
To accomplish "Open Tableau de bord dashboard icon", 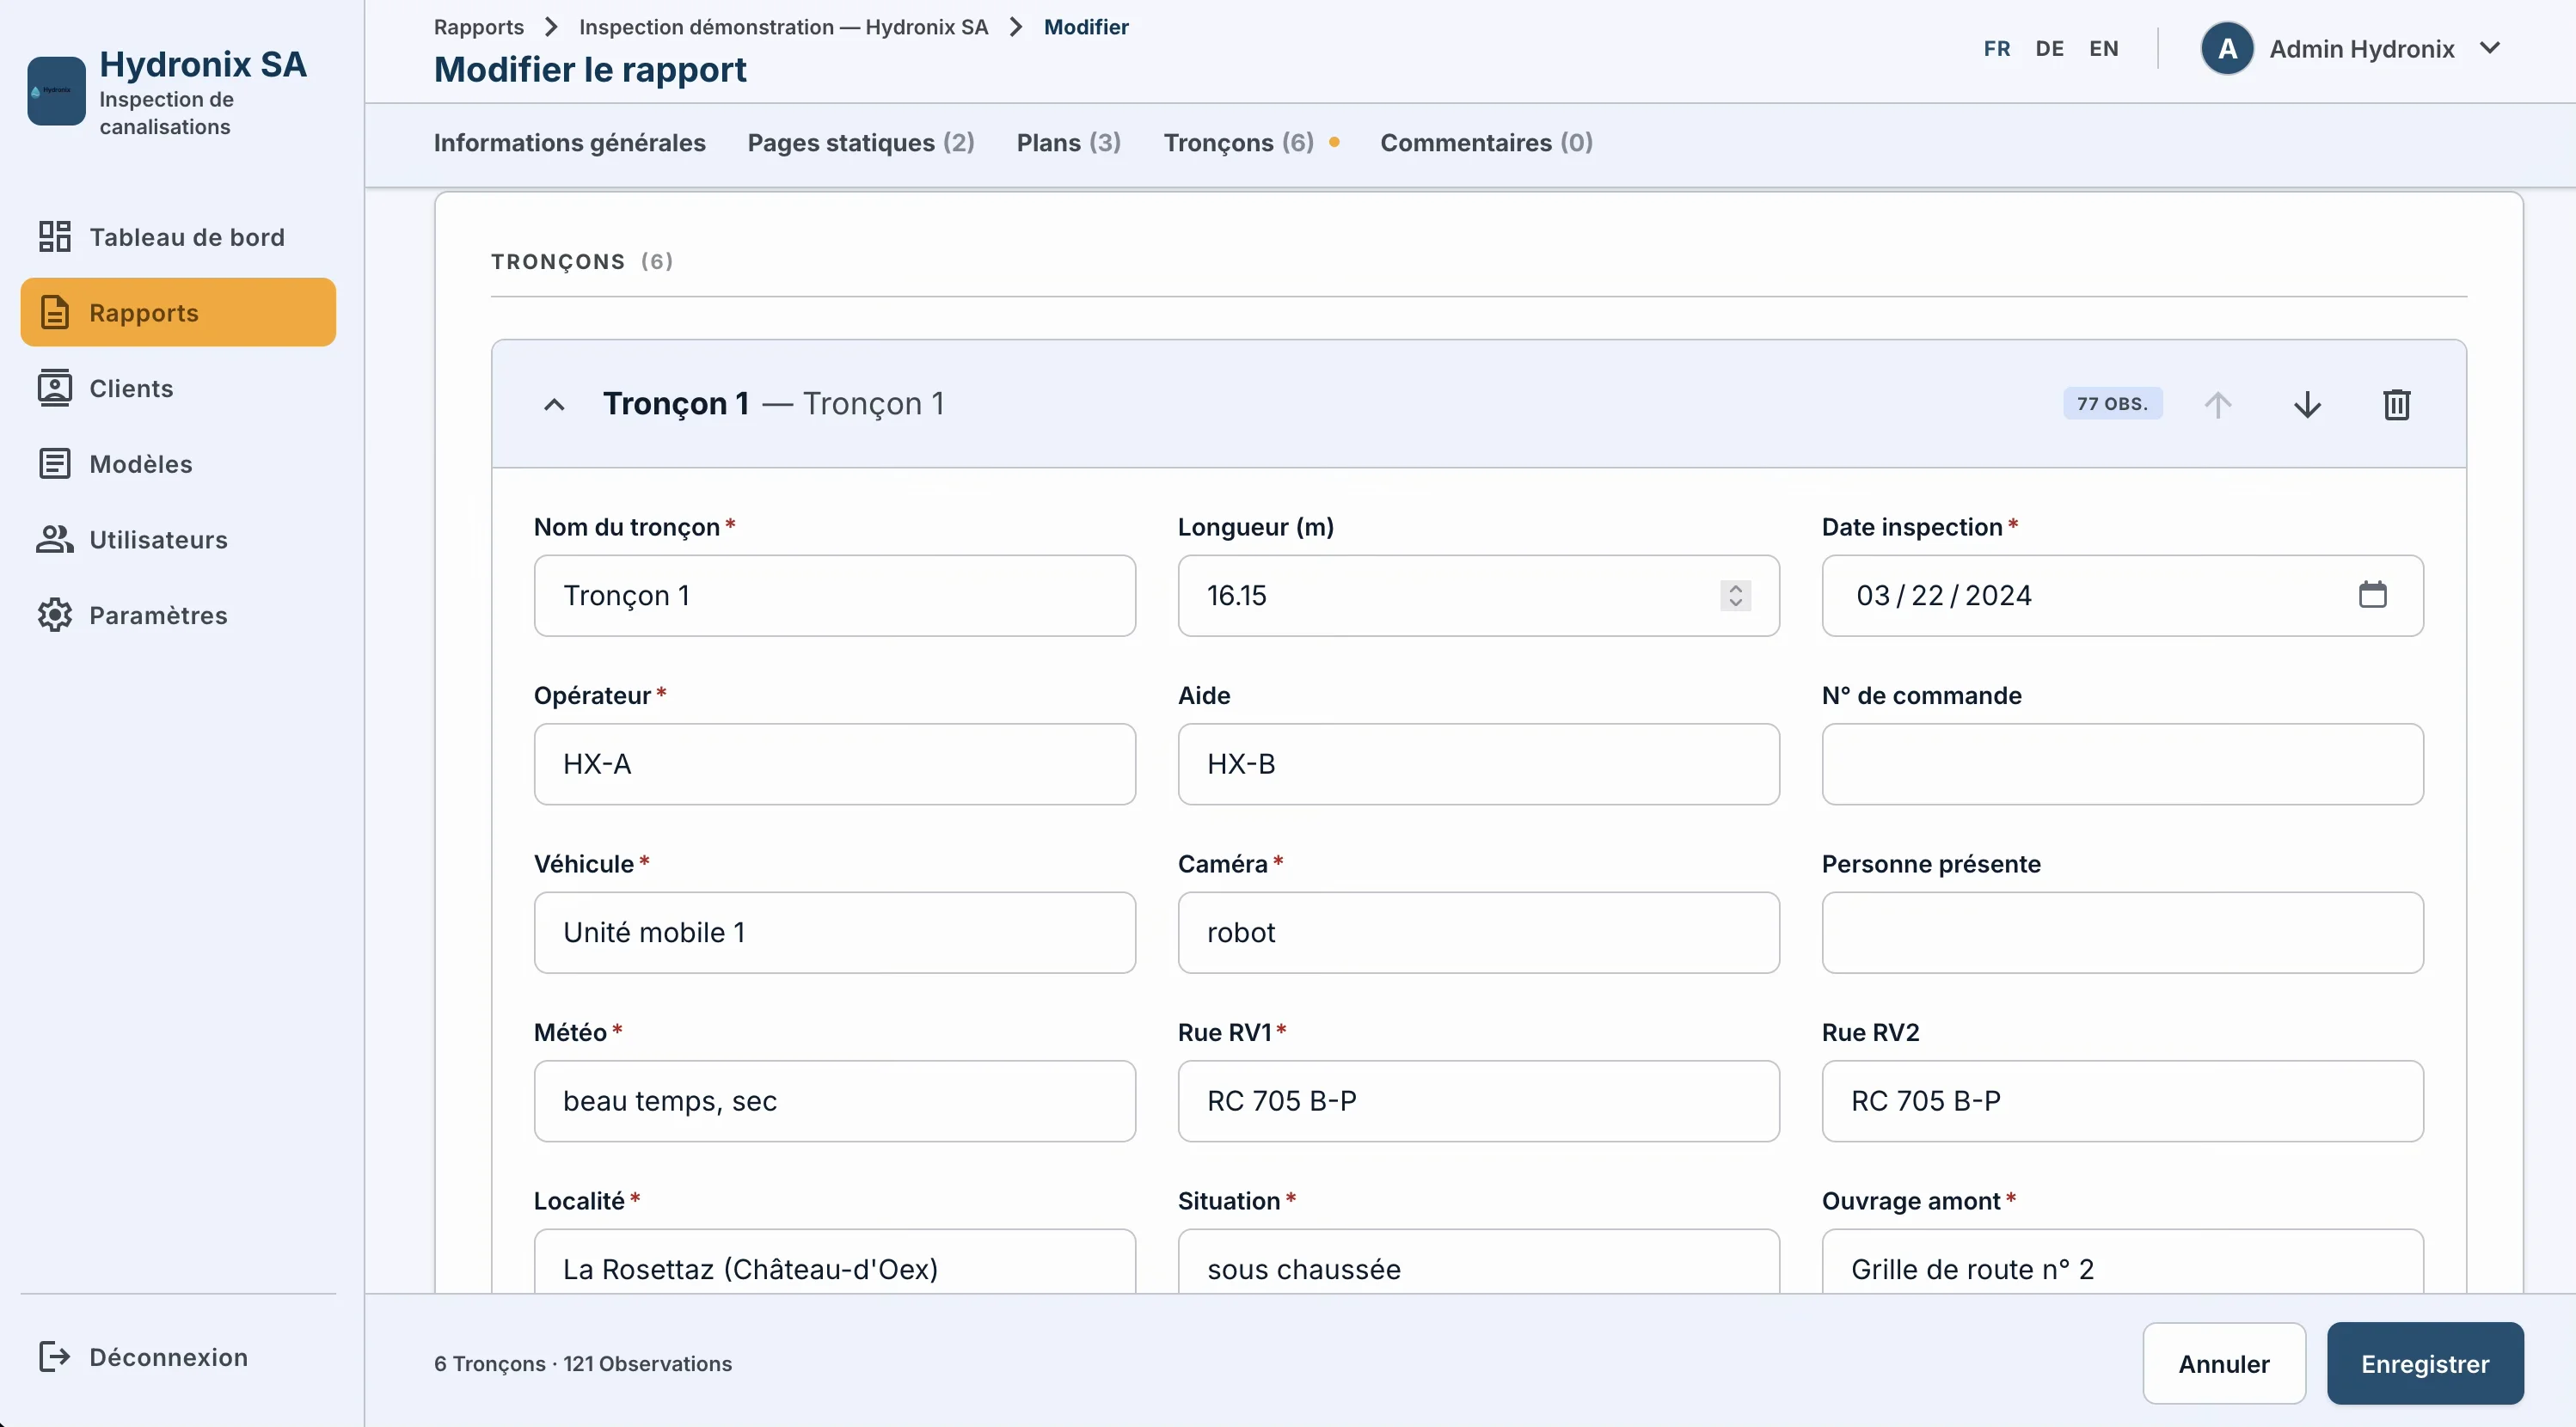I will (55, 237).
